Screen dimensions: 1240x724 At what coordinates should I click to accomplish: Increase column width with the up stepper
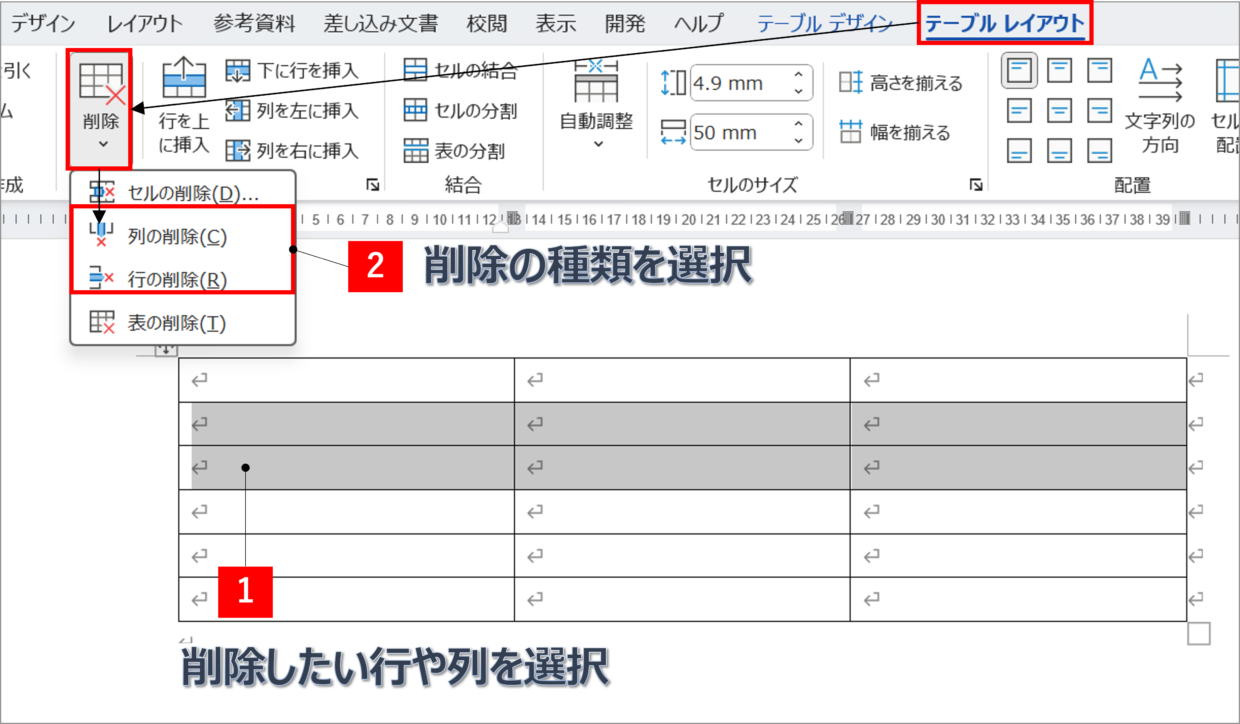point(798,125)
